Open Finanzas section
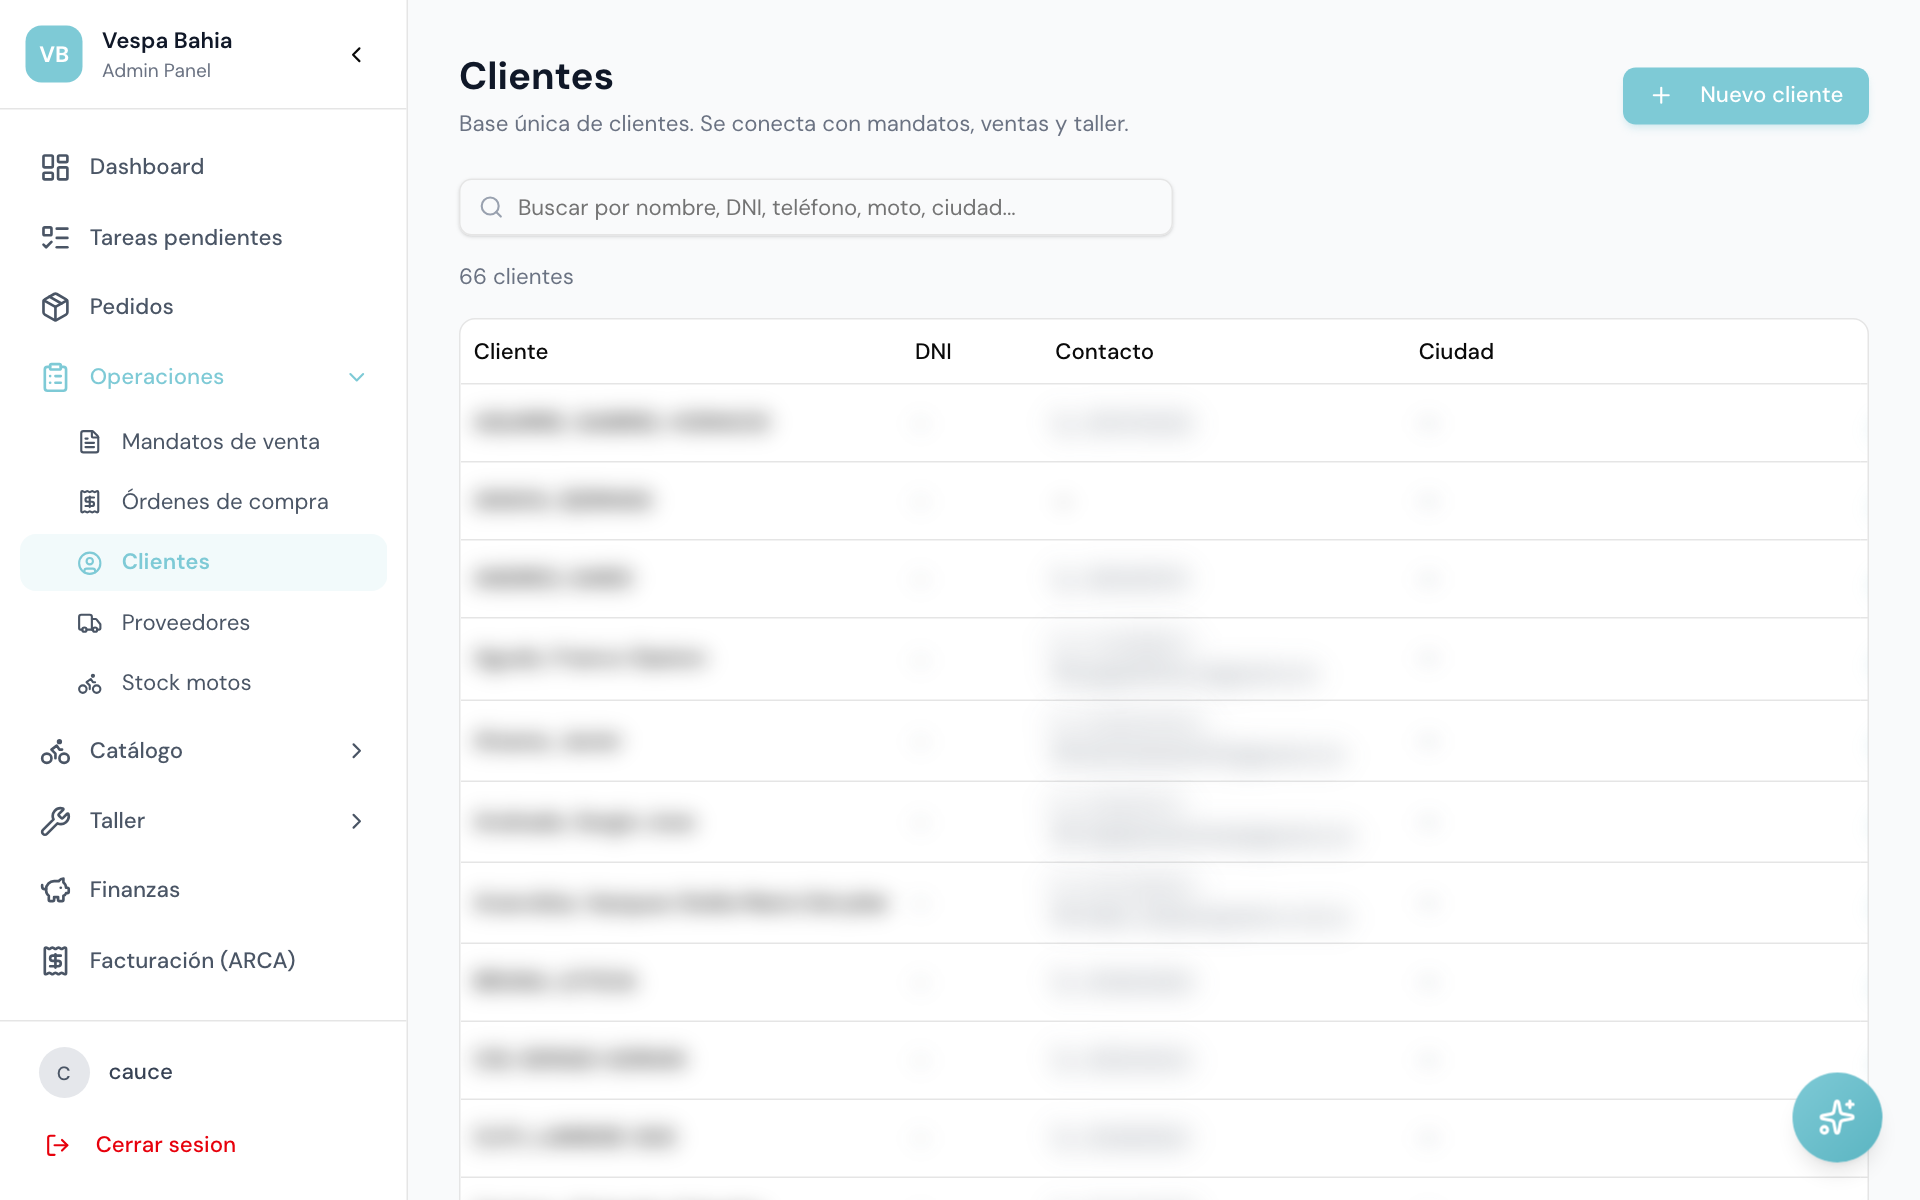 (203, 890)
